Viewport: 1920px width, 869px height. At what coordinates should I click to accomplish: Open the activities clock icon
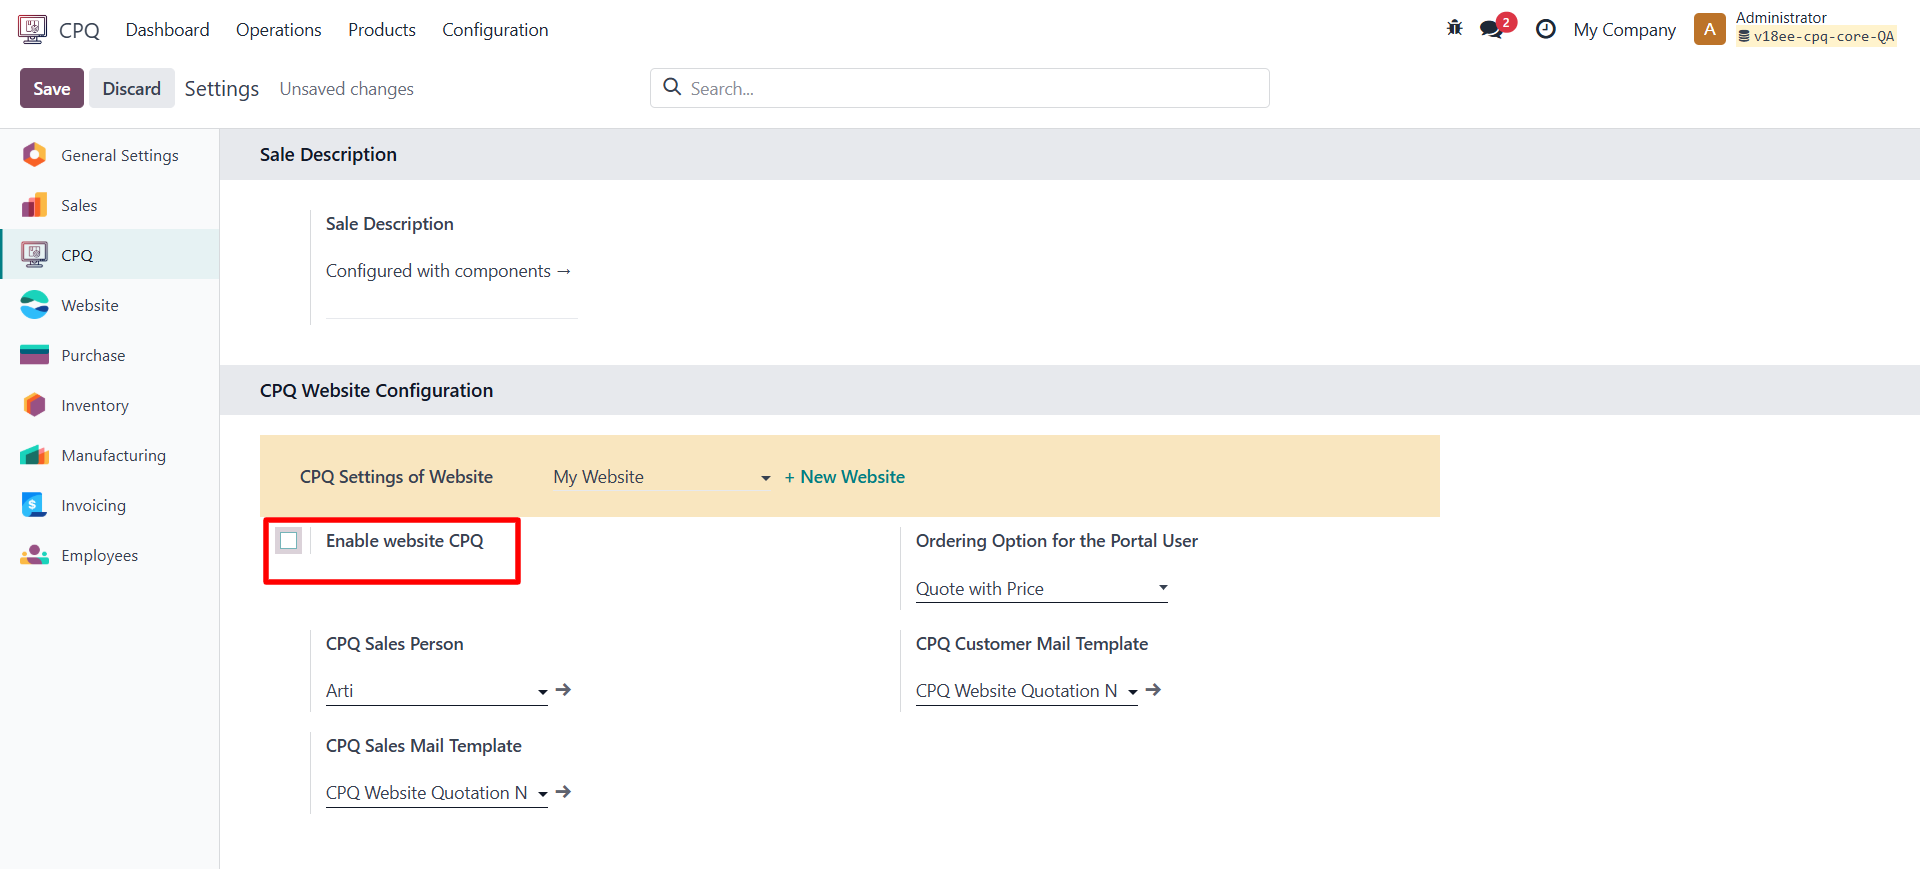[1545, 29]
